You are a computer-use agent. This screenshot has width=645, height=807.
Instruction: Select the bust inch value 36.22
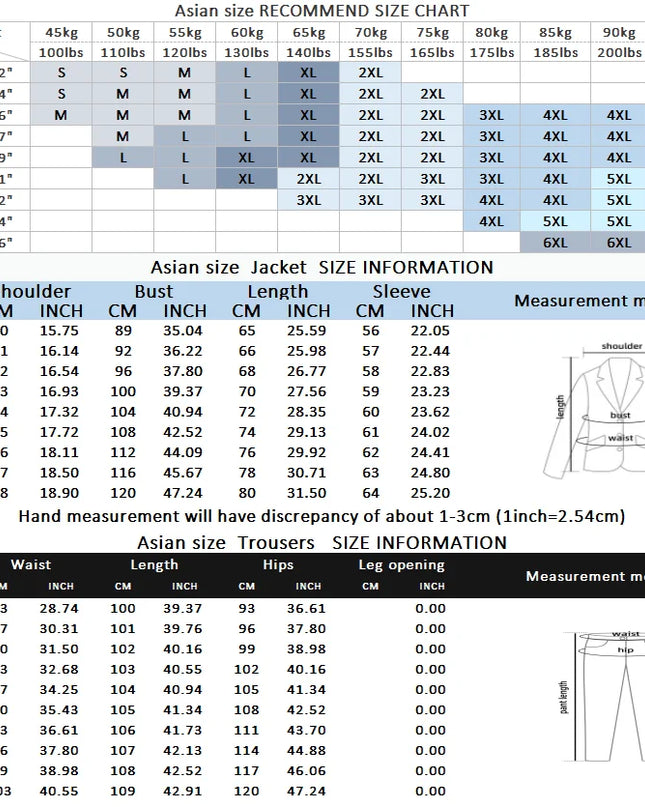(183, 351)
